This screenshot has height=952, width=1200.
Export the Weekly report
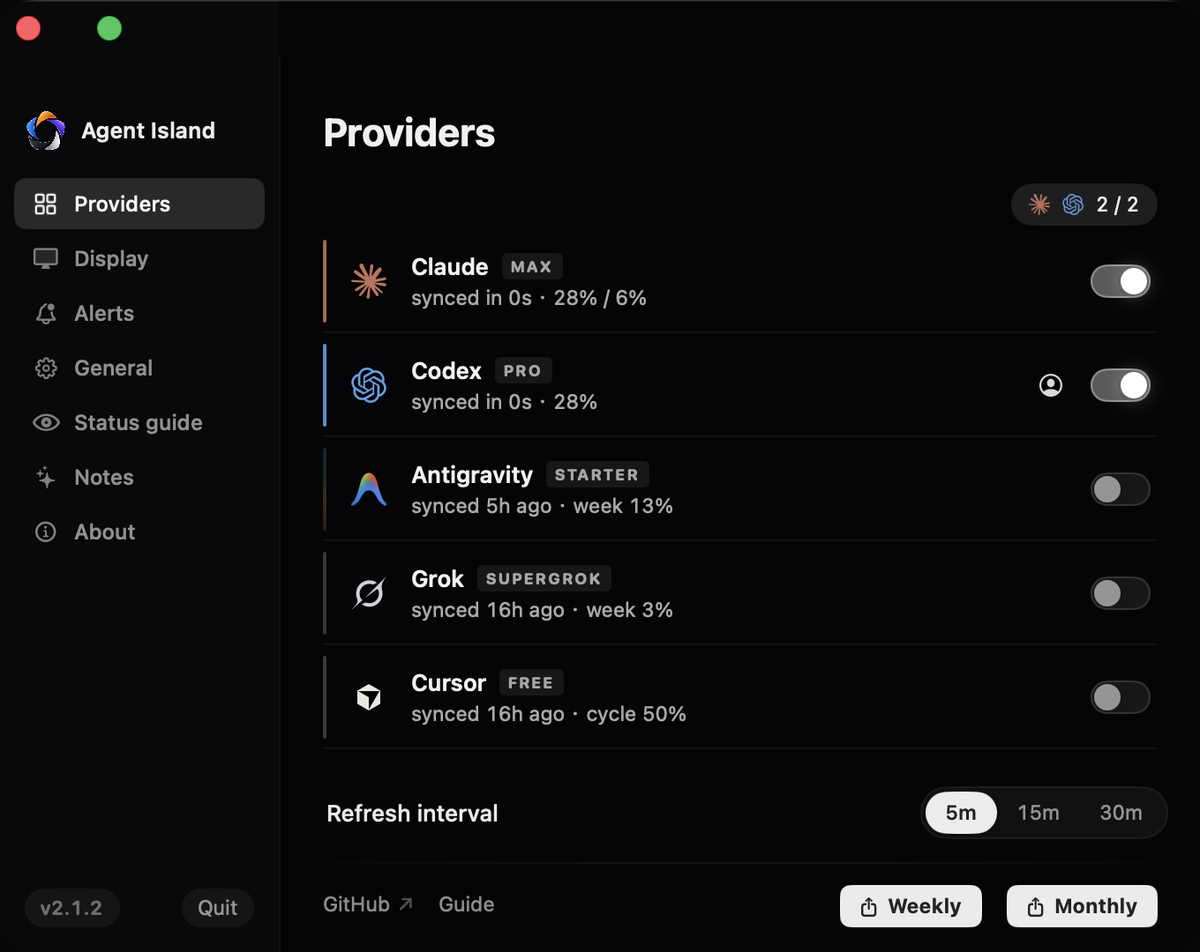point(911,906)
